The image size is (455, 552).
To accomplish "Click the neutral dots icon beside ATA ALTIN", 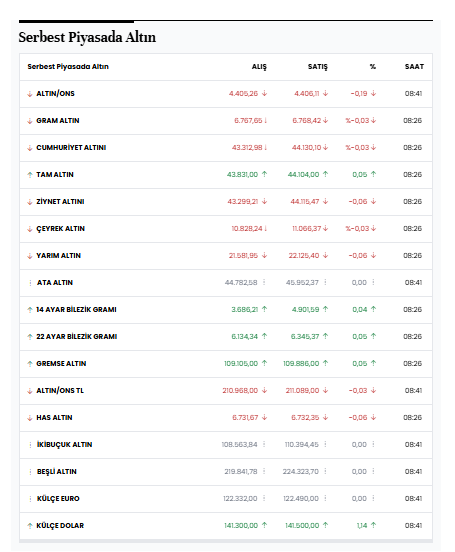I will (30, 283).
